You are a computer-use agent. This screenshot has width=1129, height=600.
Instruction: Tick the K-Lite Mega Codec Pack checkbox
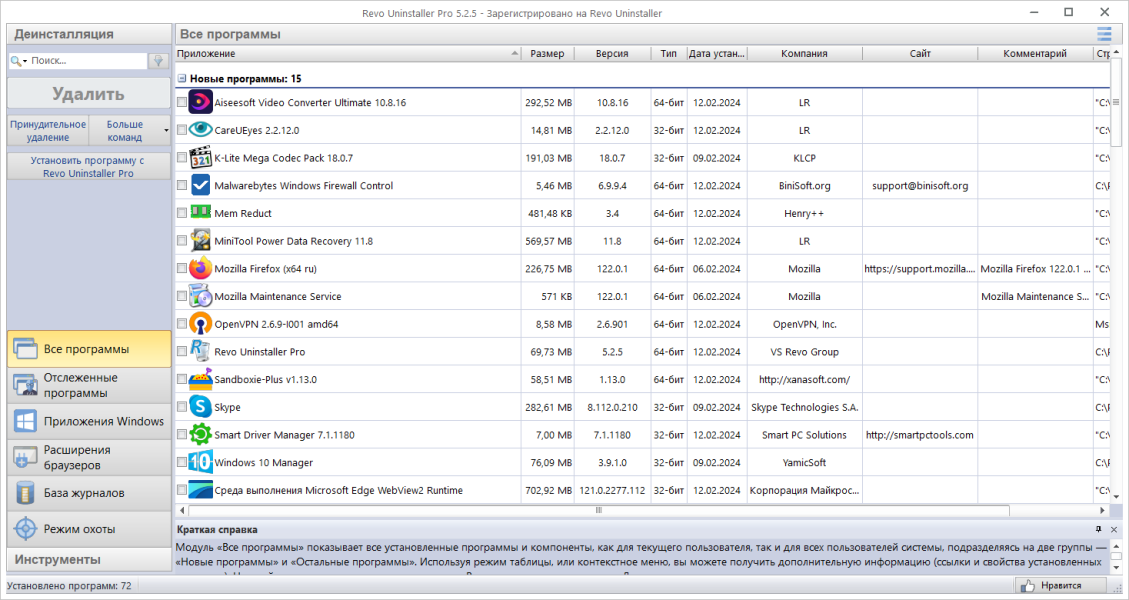pyautogui.click(x=182, y=158)
